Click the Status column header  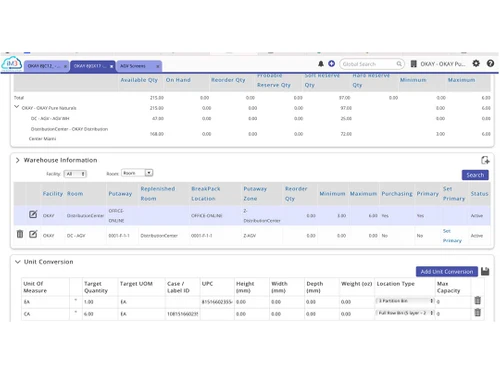pos(479,194)
